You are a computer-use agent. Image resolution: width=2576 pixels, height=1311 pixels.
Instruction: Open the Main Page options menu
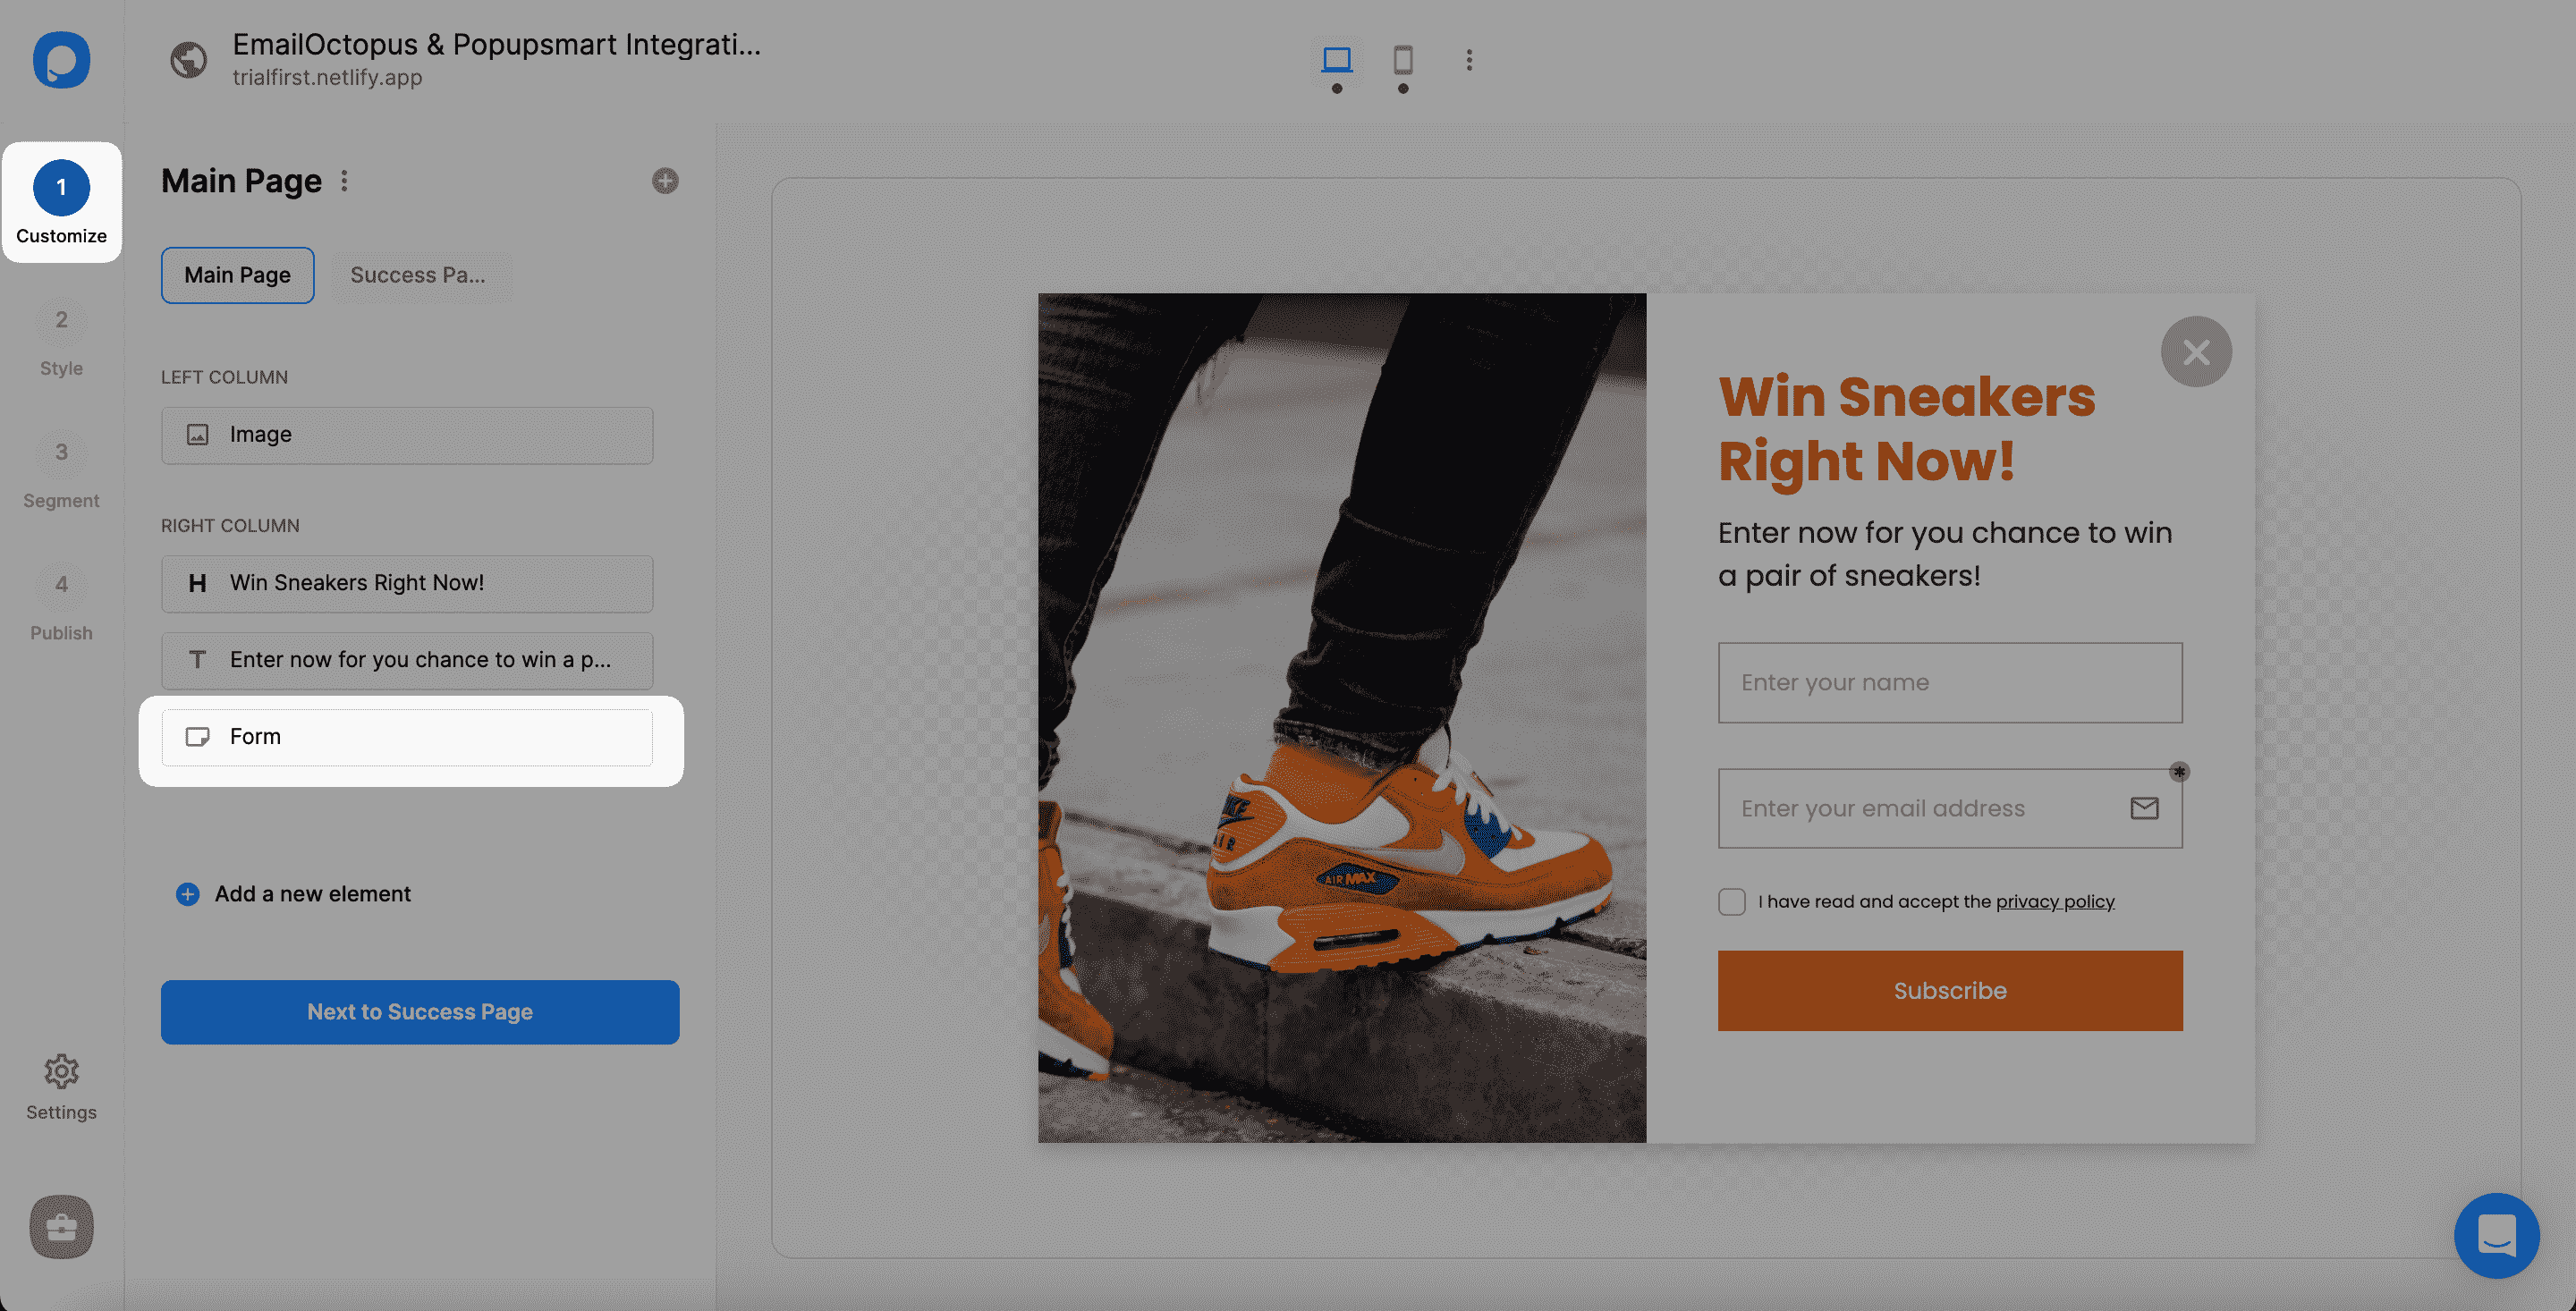point(345,181)
